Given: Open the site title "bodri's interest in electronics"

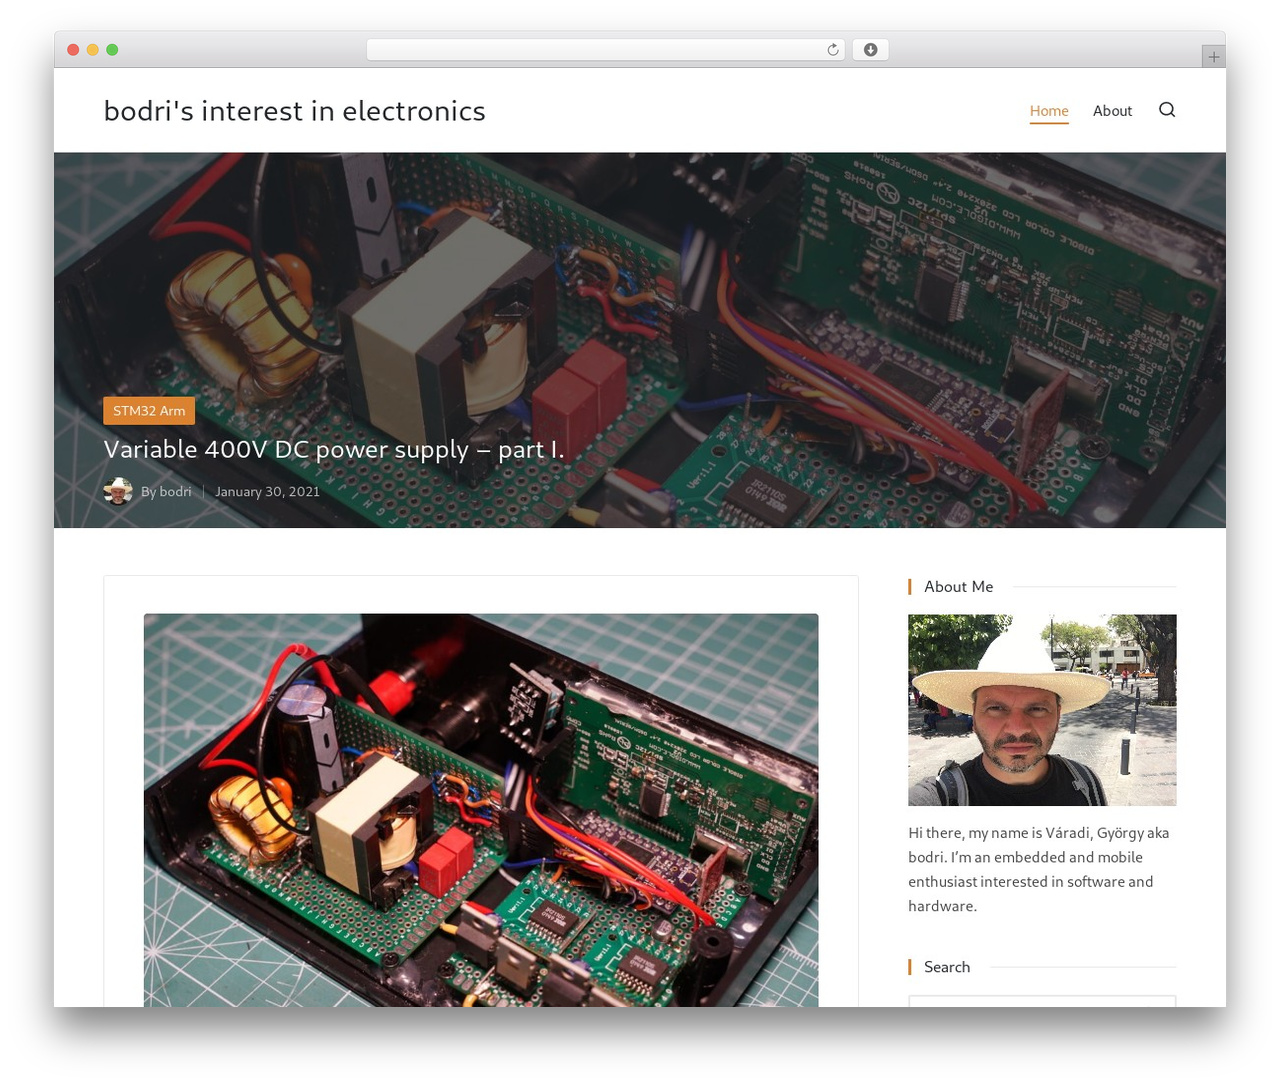Looking at the screenshot, I should (294, 111).
